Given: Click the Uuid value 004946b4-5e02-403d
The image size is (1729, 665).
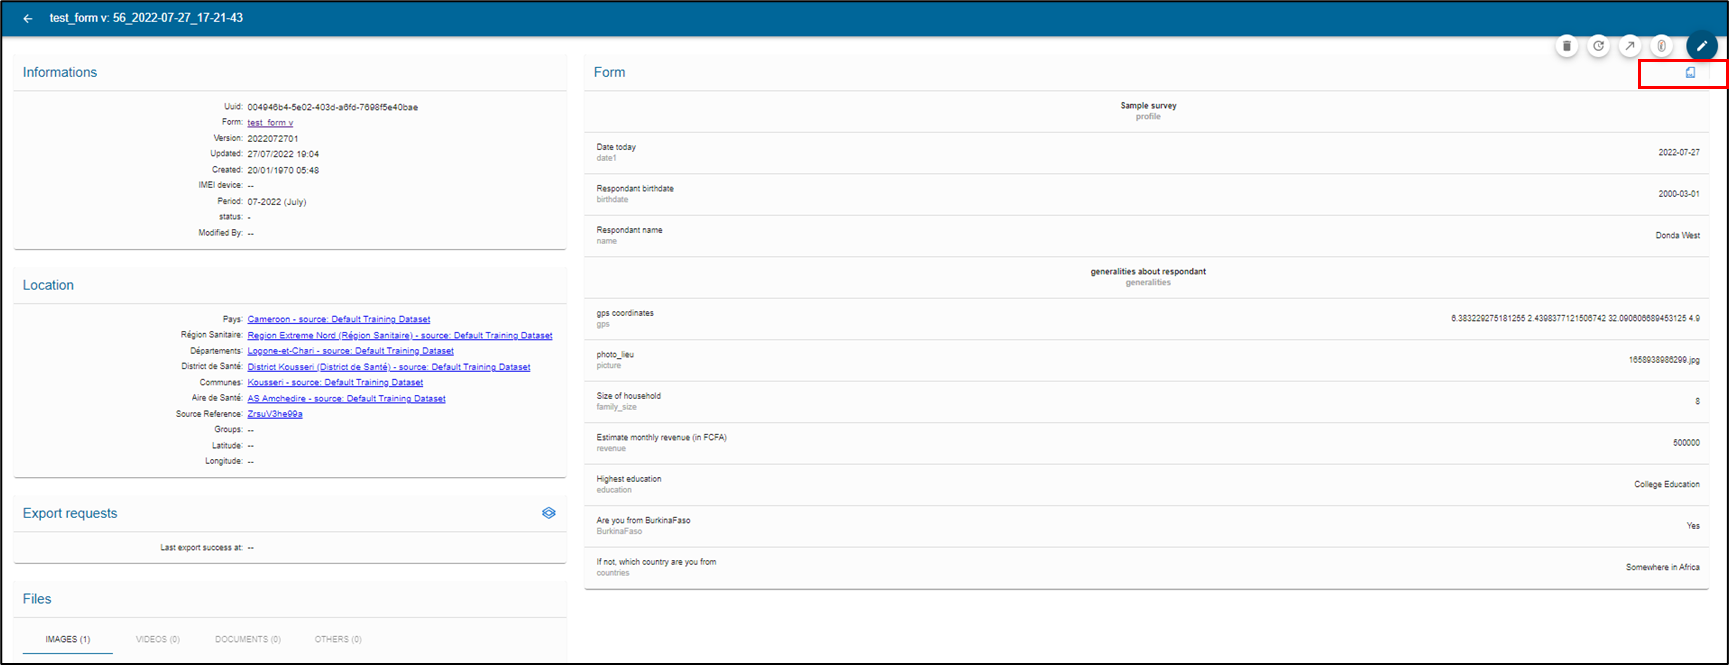Looking at the screenshot, I should [x=333, y=107].
